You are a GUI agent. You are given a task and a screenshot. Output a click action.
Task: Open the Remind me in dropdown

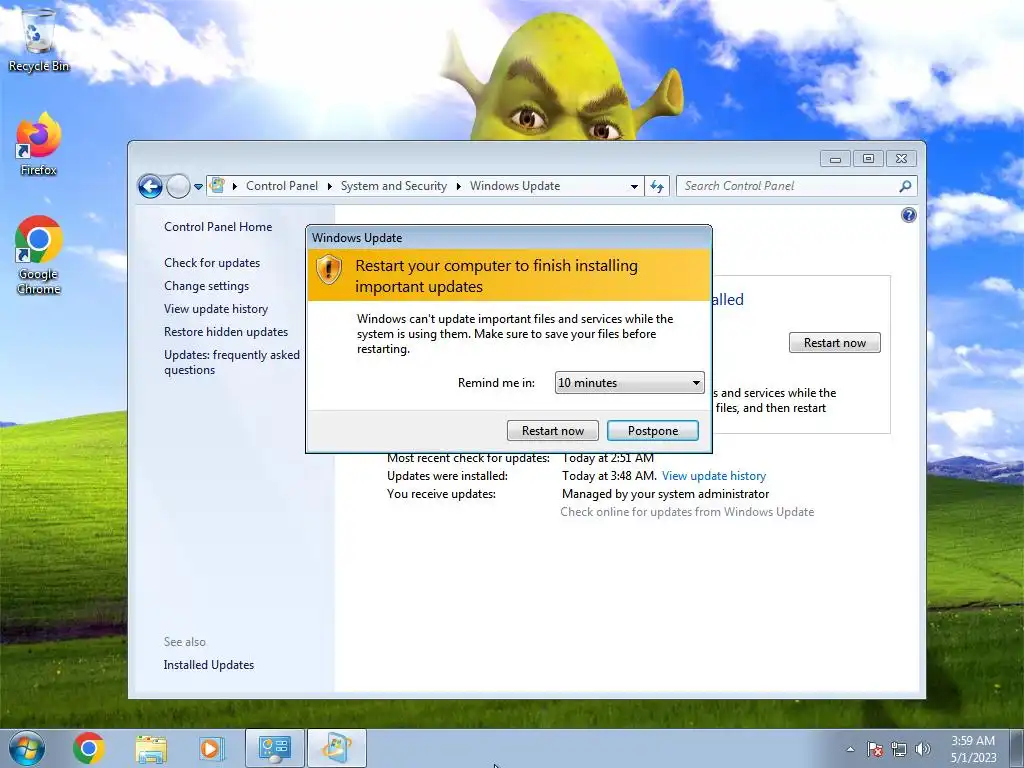tap(630, 383)
